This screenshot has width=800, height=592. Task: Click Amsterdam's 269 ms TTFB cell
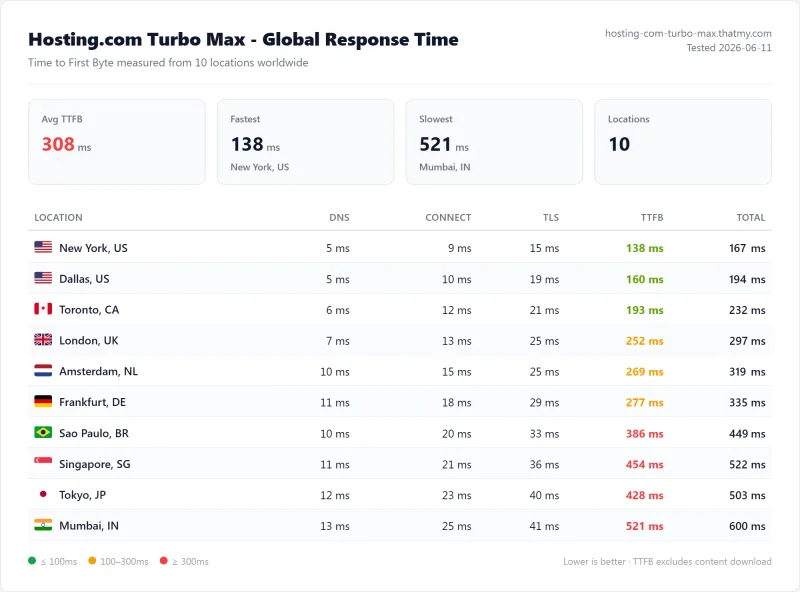click(645, 372)
